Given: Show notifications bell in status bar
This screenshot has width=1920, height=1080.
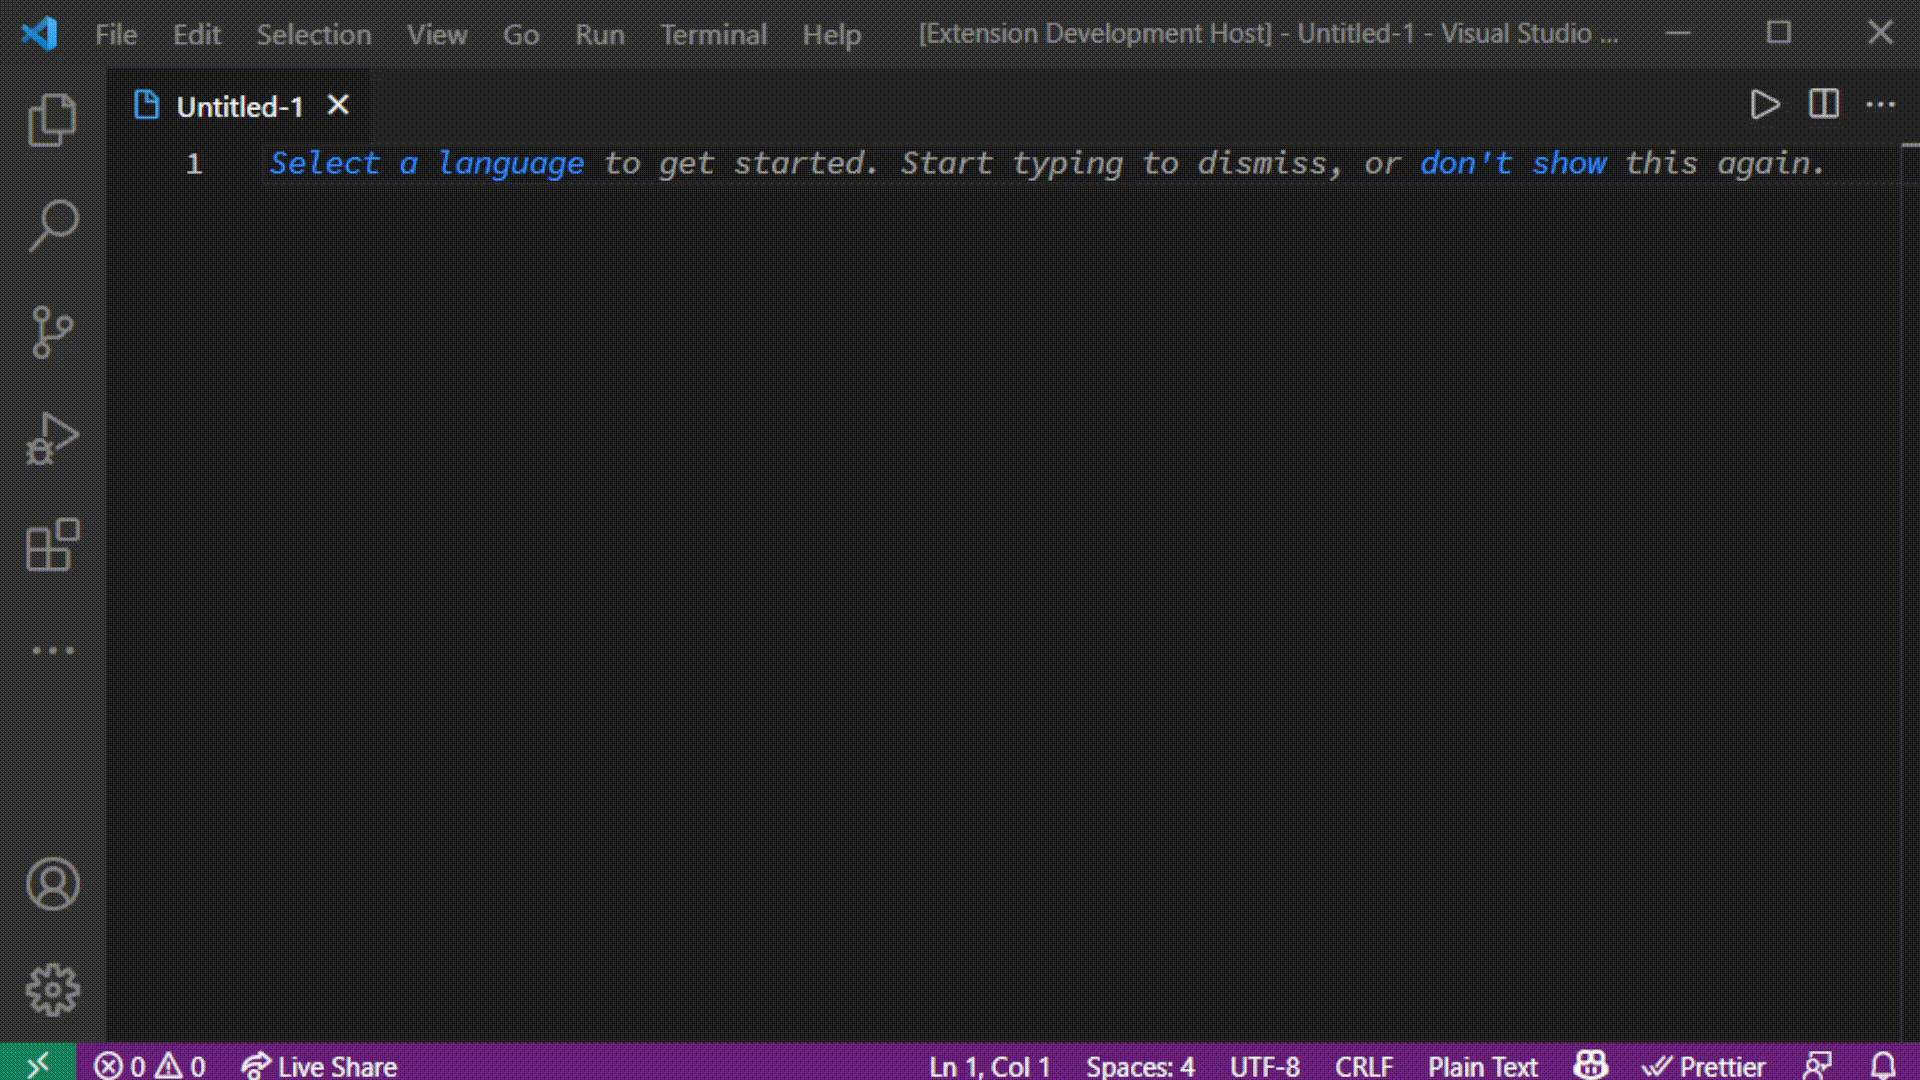Looking at the screenshot, I should [1883, 1066].
